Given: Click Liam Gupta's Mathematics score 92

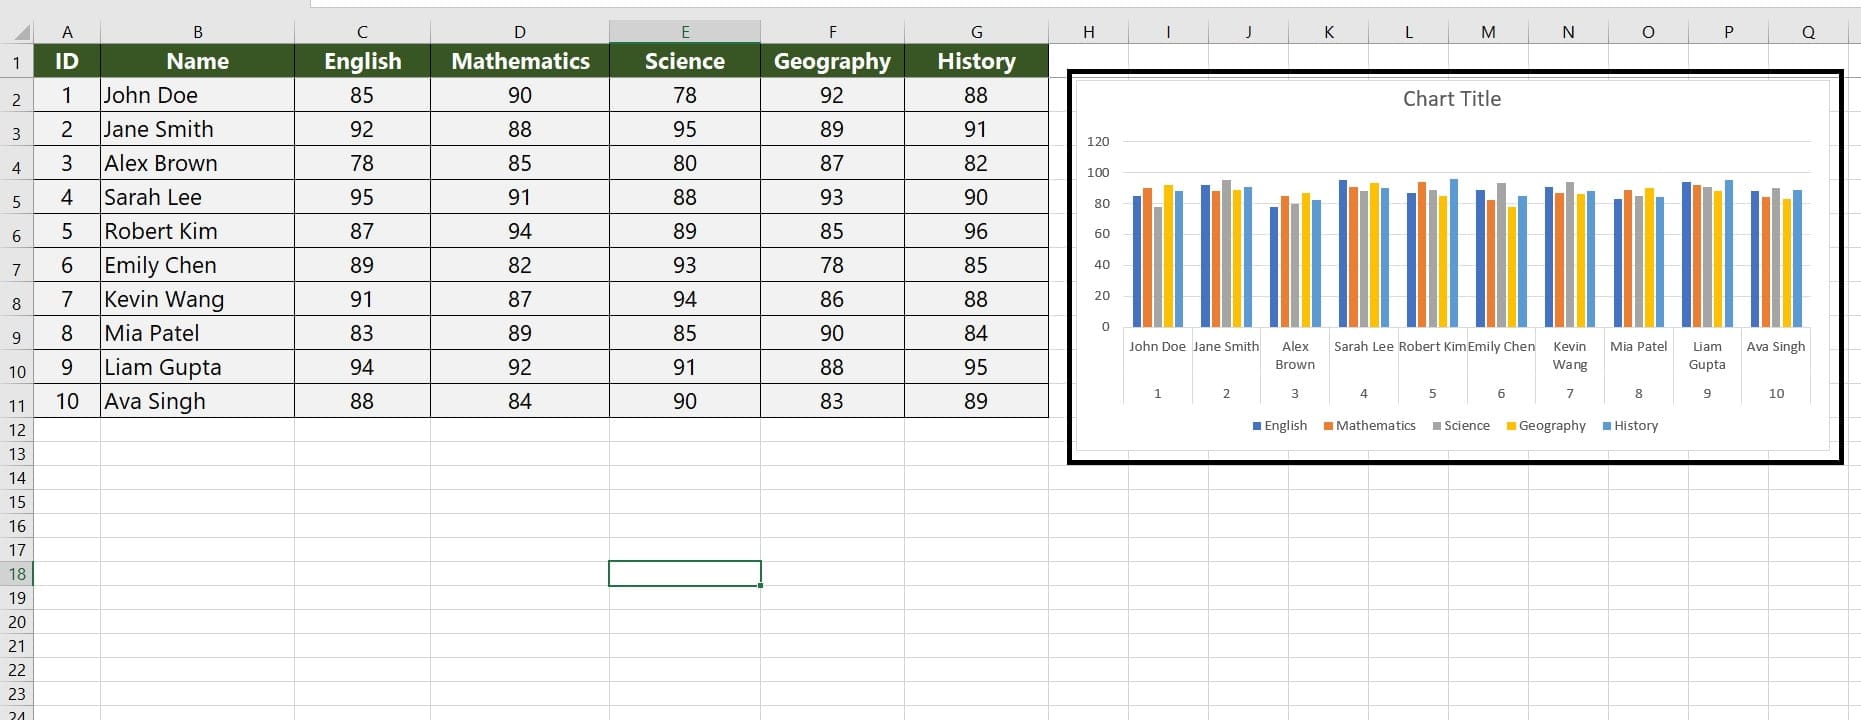Looking at the screenshot, I should [x=520, y=367].
